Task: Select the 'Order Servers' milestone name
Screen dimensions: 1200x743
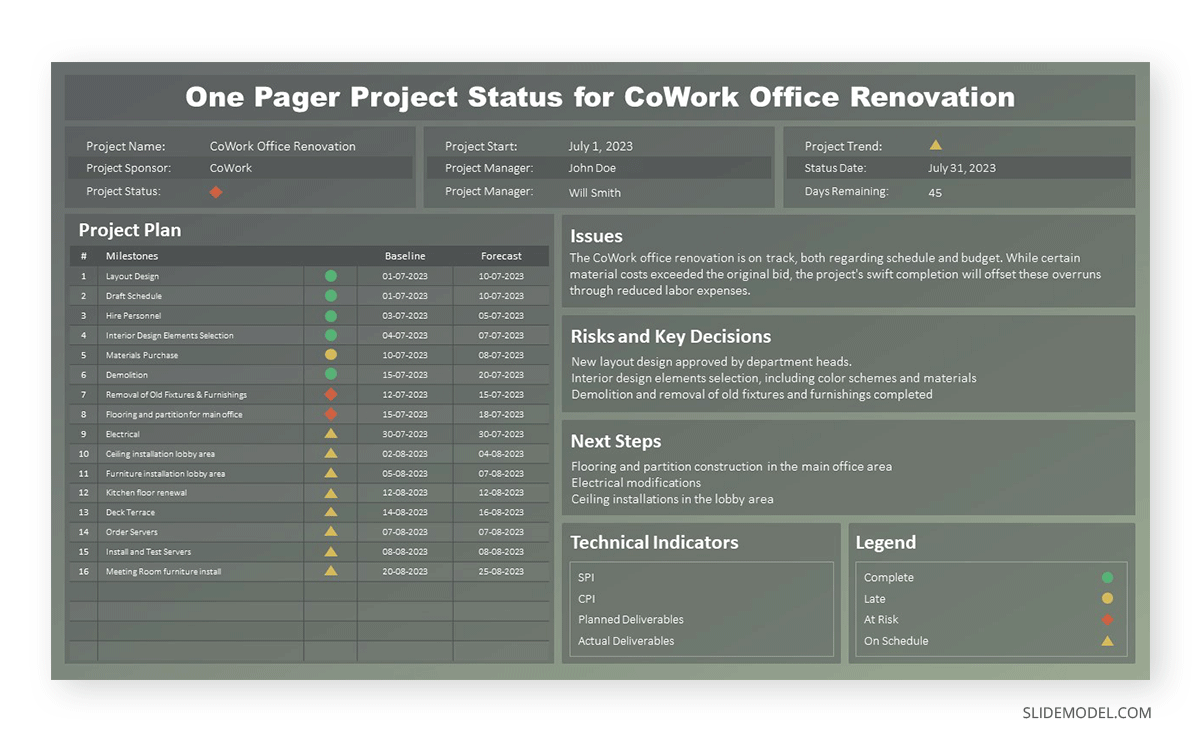Action: coord(132,532)
